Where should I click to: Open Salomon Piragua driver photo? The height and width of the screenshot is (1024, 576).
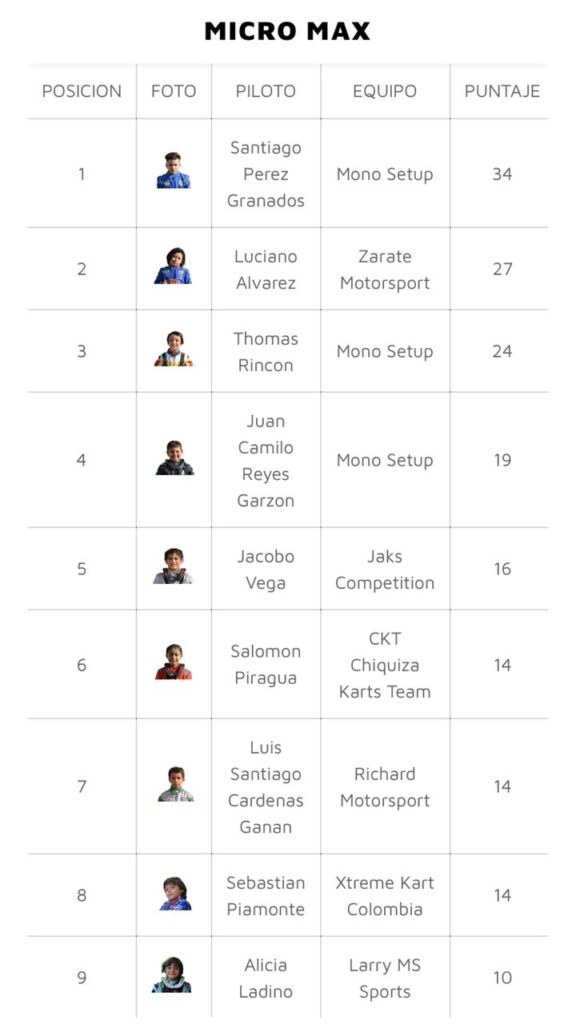pyautogui.click(x=173, y=662)
